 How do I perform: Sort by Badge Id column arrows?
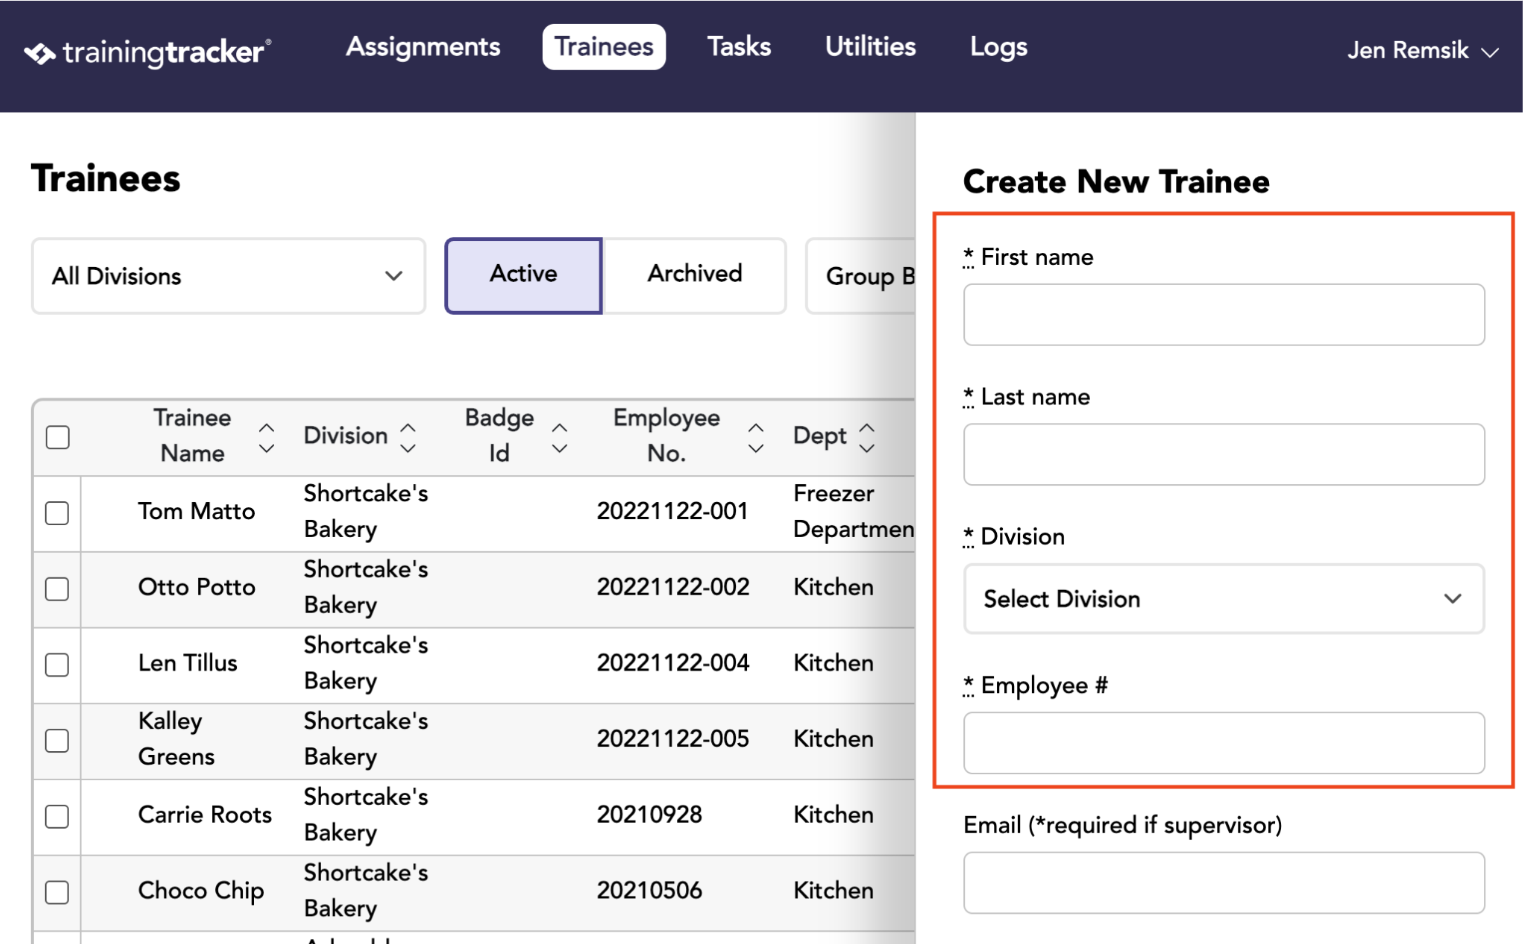click(560, 437)
